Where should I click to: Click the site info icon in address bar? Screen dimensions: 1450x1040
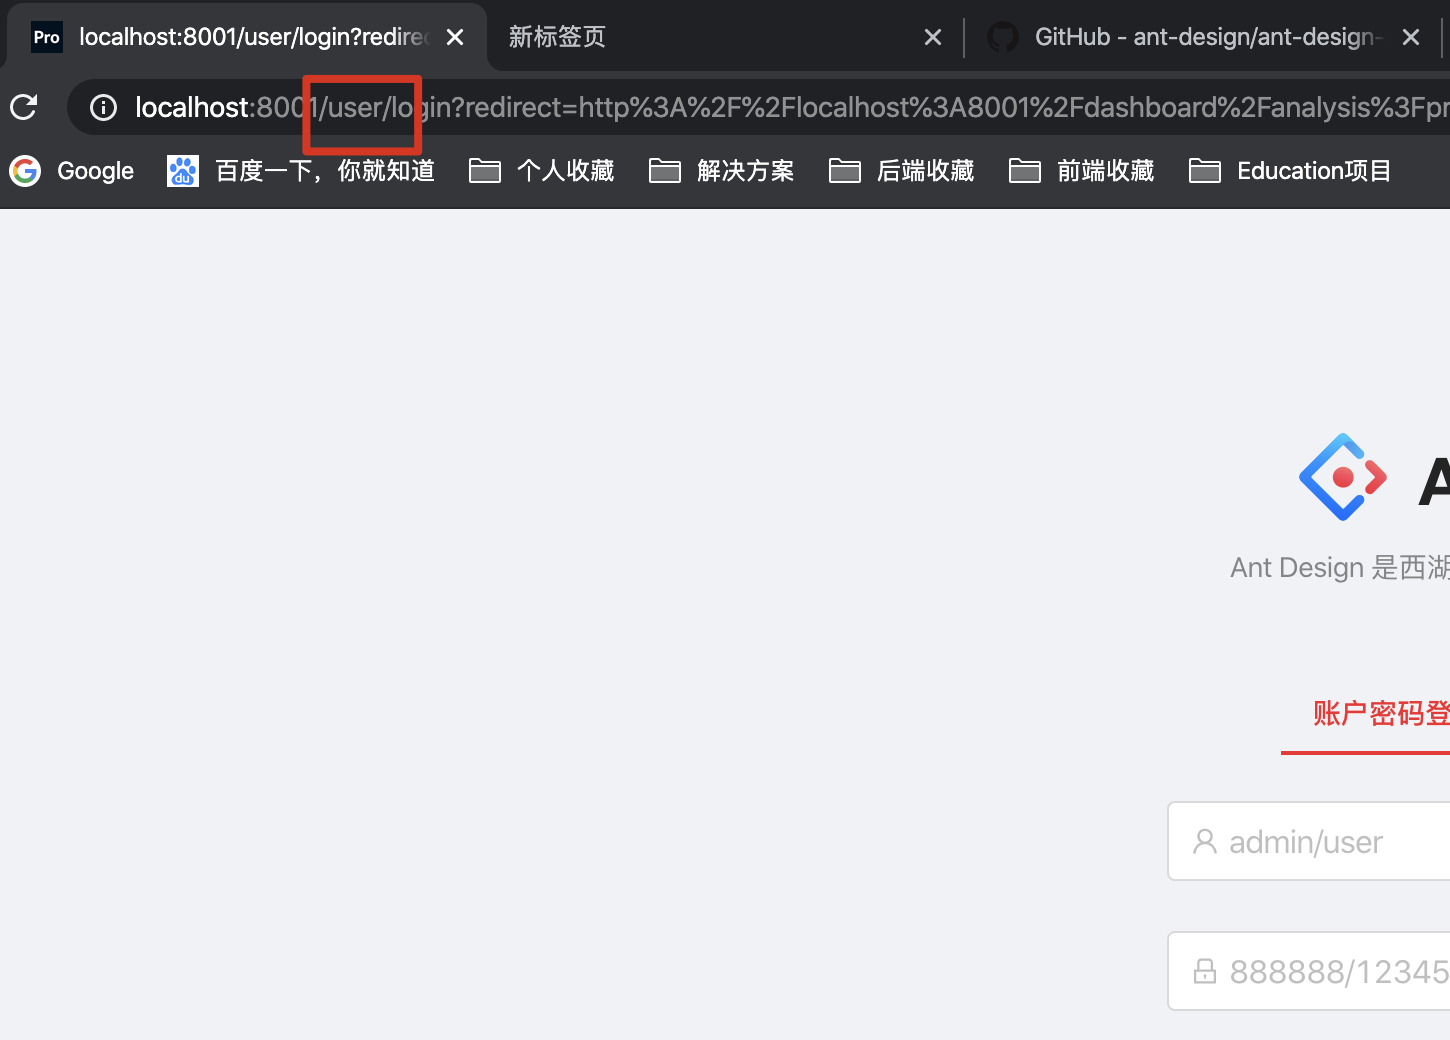[x=103, y=107]
